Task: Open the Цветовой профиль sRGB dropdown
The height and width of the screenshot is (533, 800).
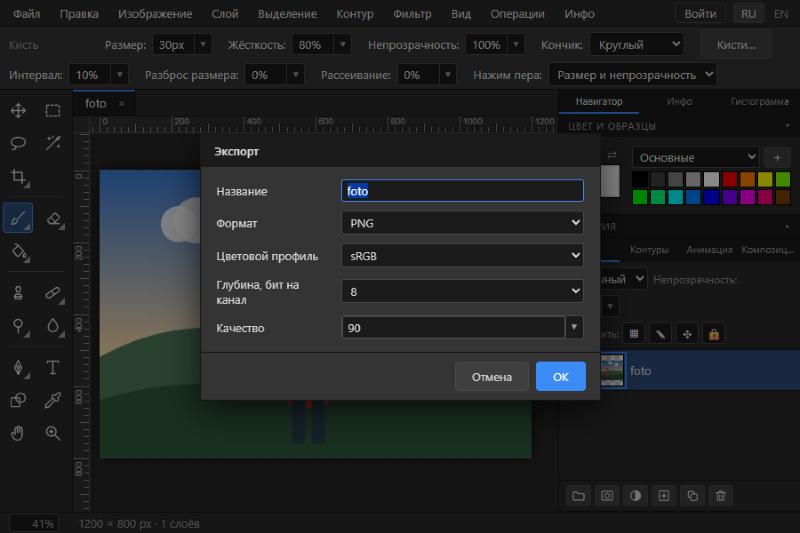Action: pyautogui.click(x=462, y=256)
